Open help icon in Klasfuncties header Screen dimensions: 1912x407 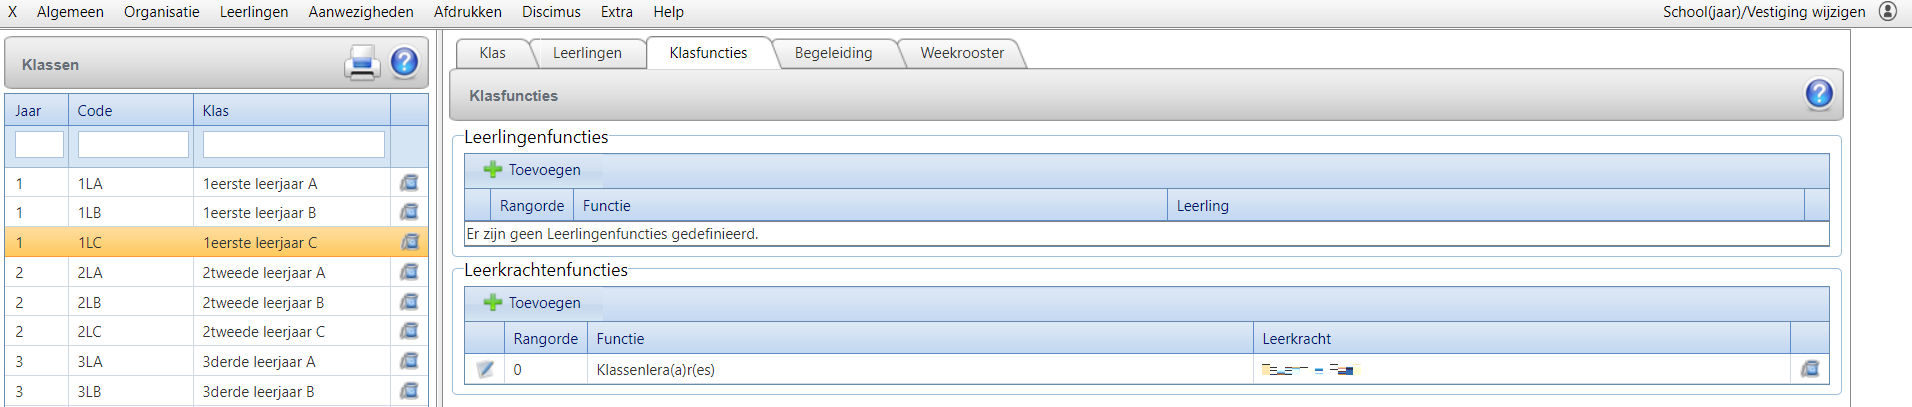(x=1819, y=94)
